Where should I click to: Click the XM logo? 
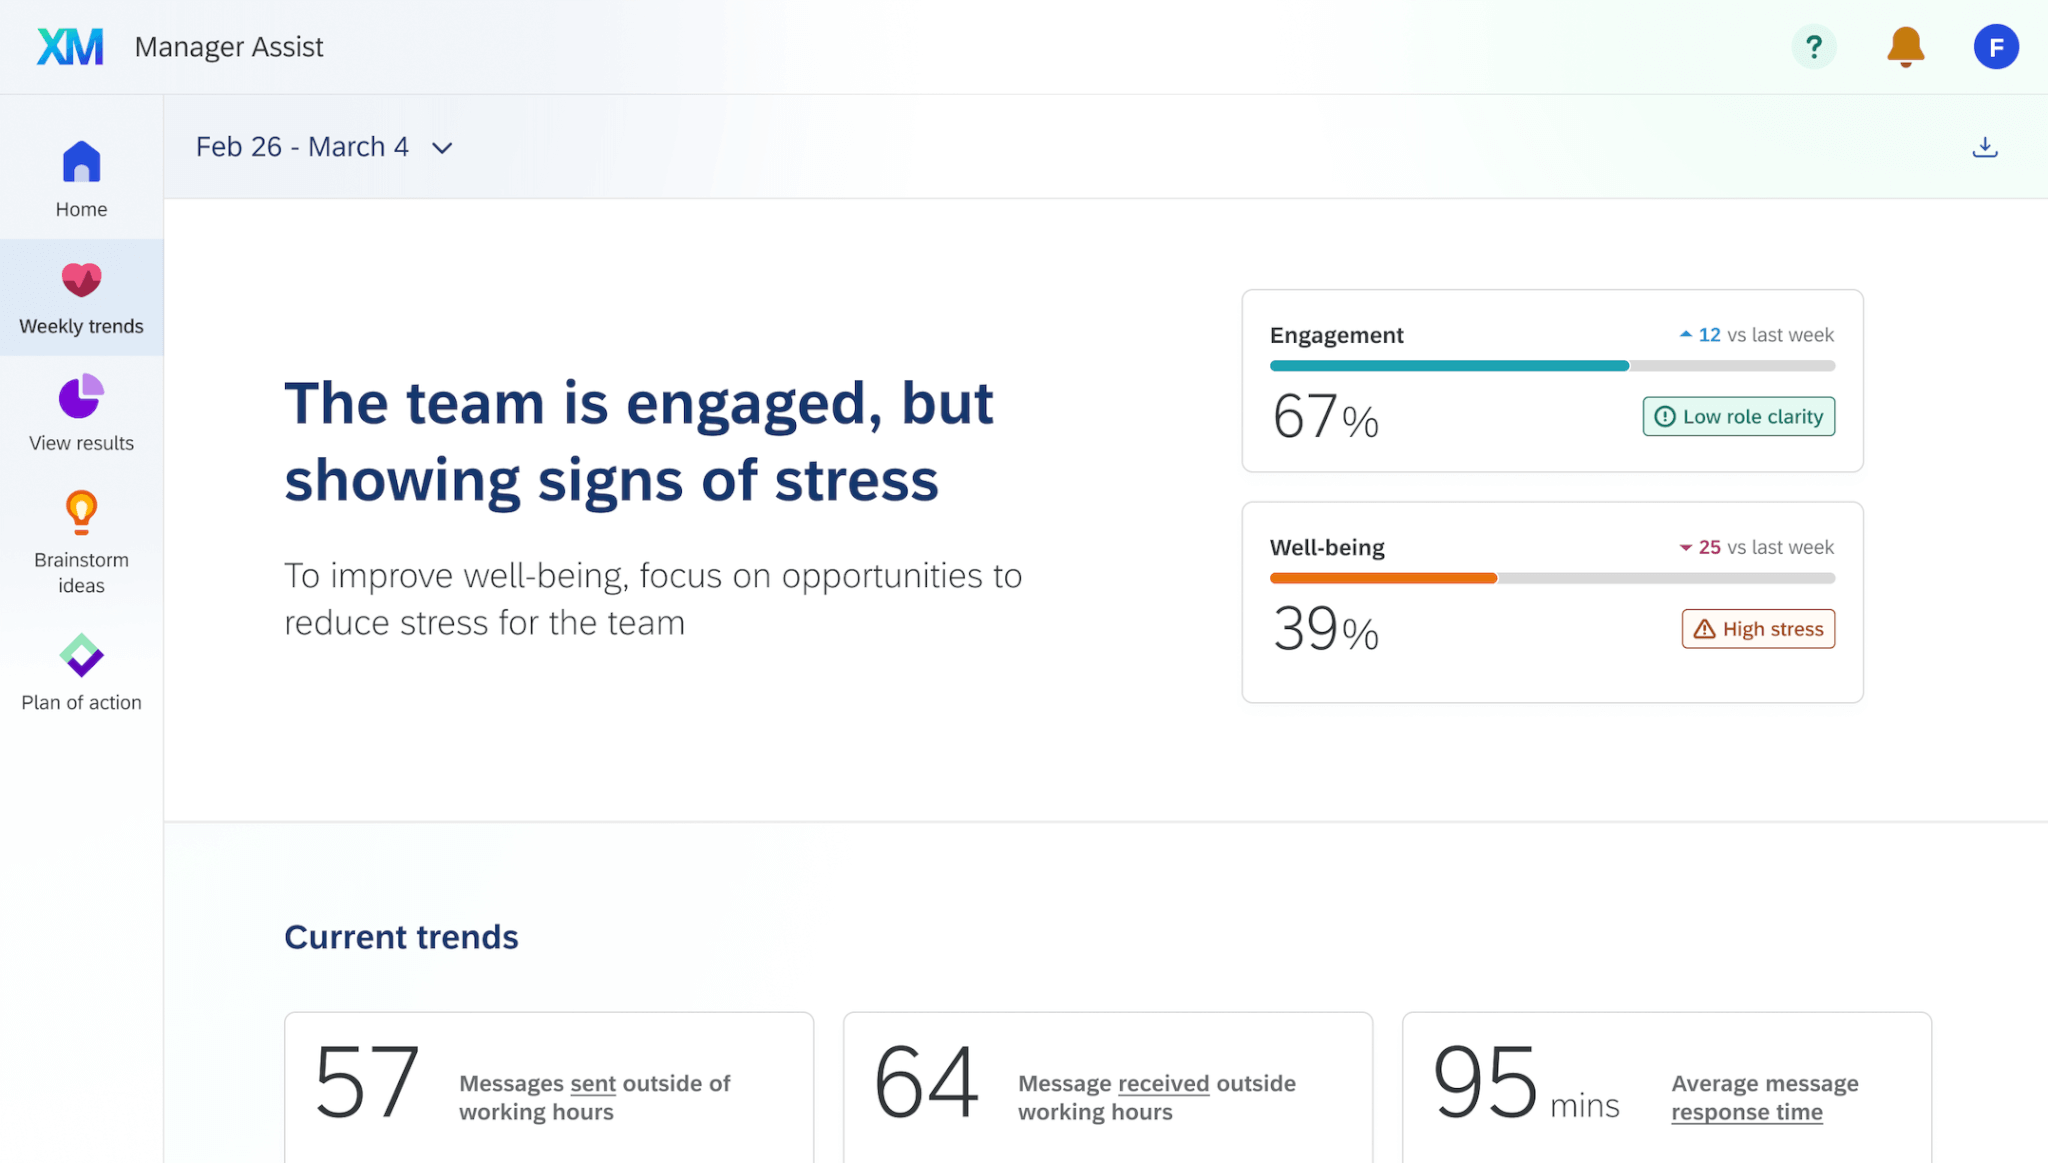70,47
